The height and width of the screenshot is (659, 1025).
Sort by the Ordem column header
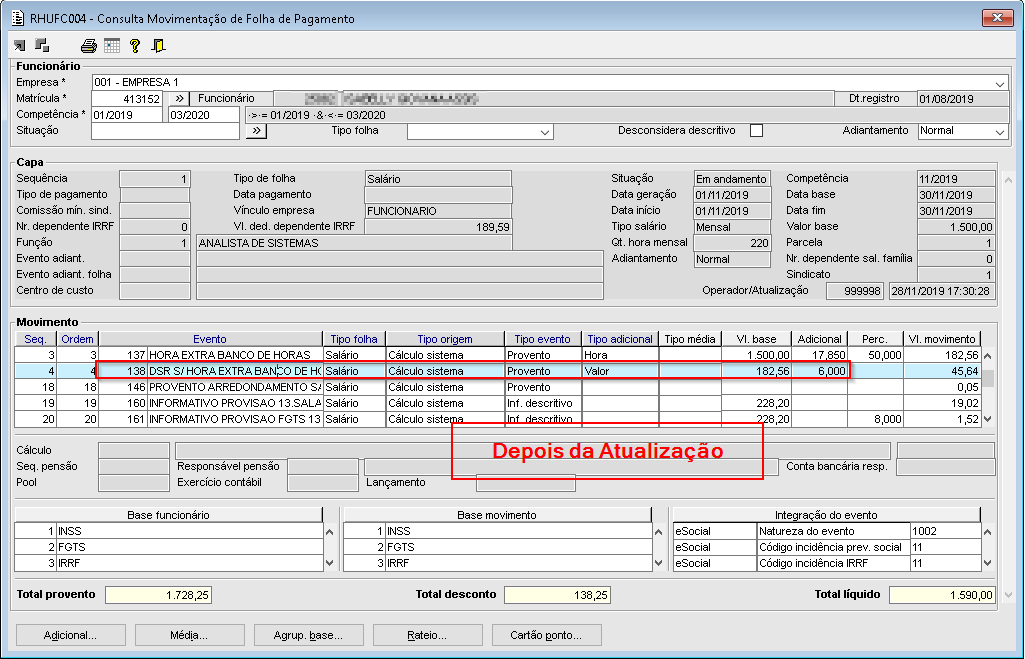point(77,339)
